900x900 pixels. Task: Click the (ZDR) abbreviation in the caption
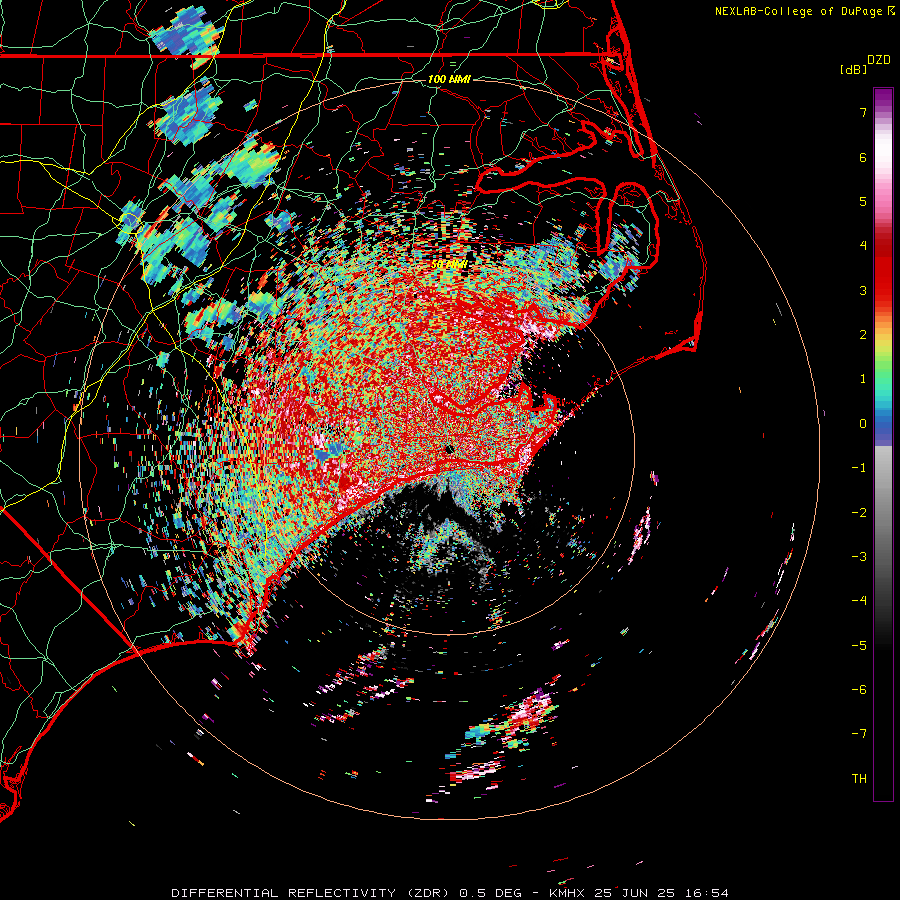click(428, 893)
